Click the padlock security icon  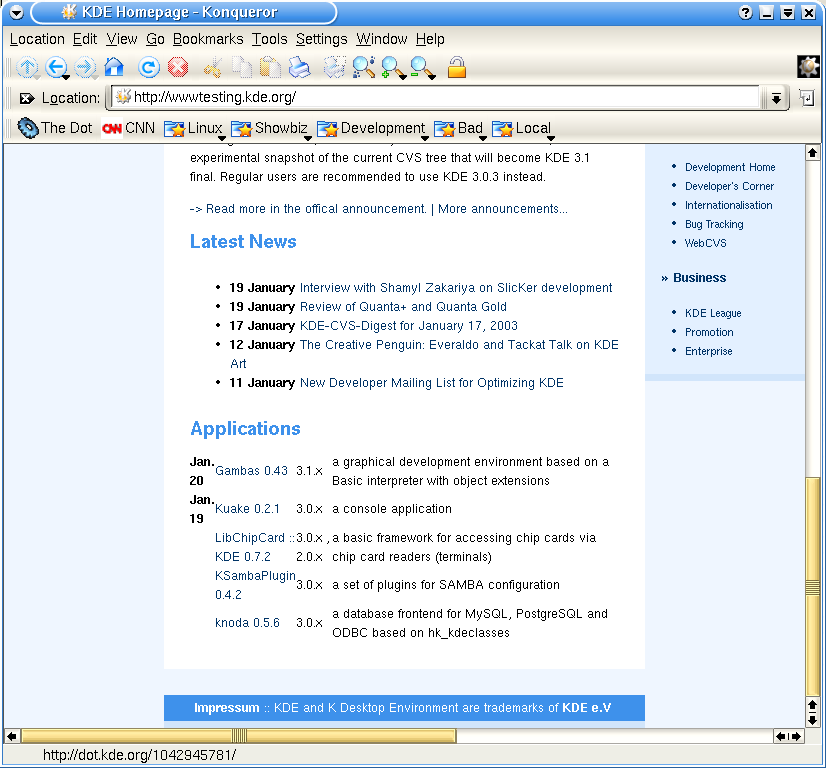457,67
